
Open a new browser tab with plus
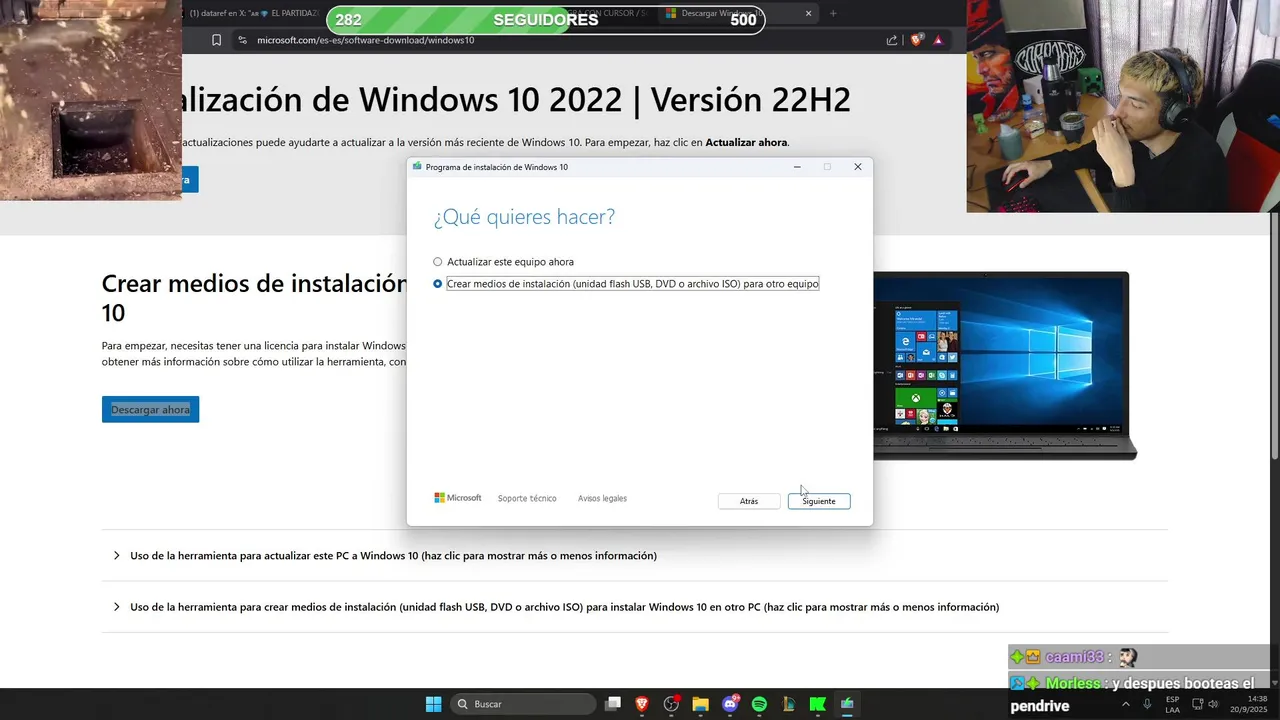point(833,13)
